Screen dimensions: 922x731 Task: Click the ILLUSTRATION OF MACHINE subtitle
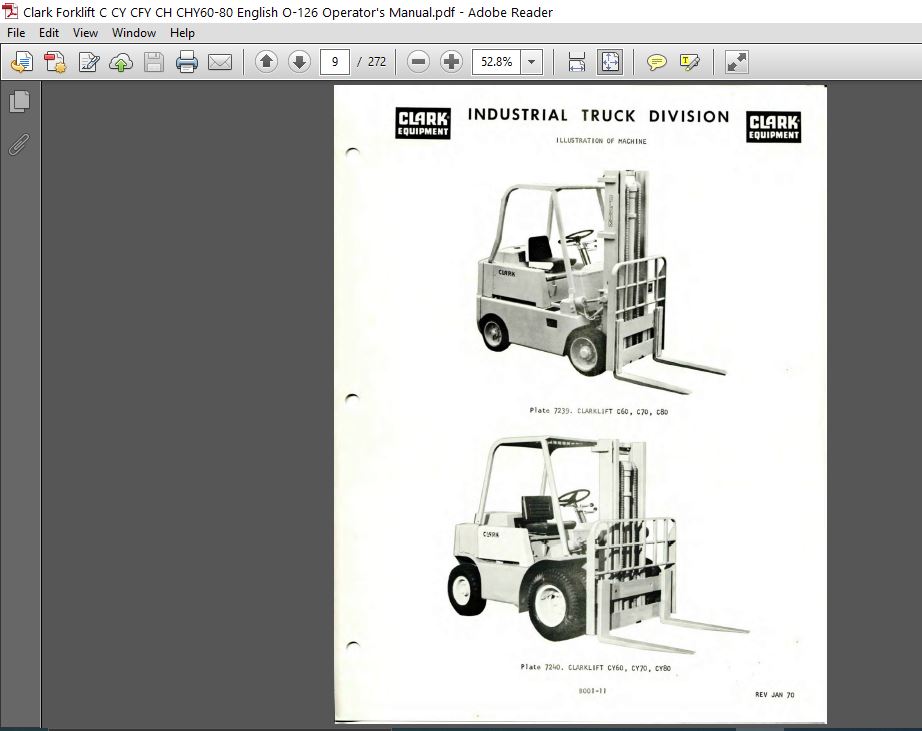click(601, 141)
